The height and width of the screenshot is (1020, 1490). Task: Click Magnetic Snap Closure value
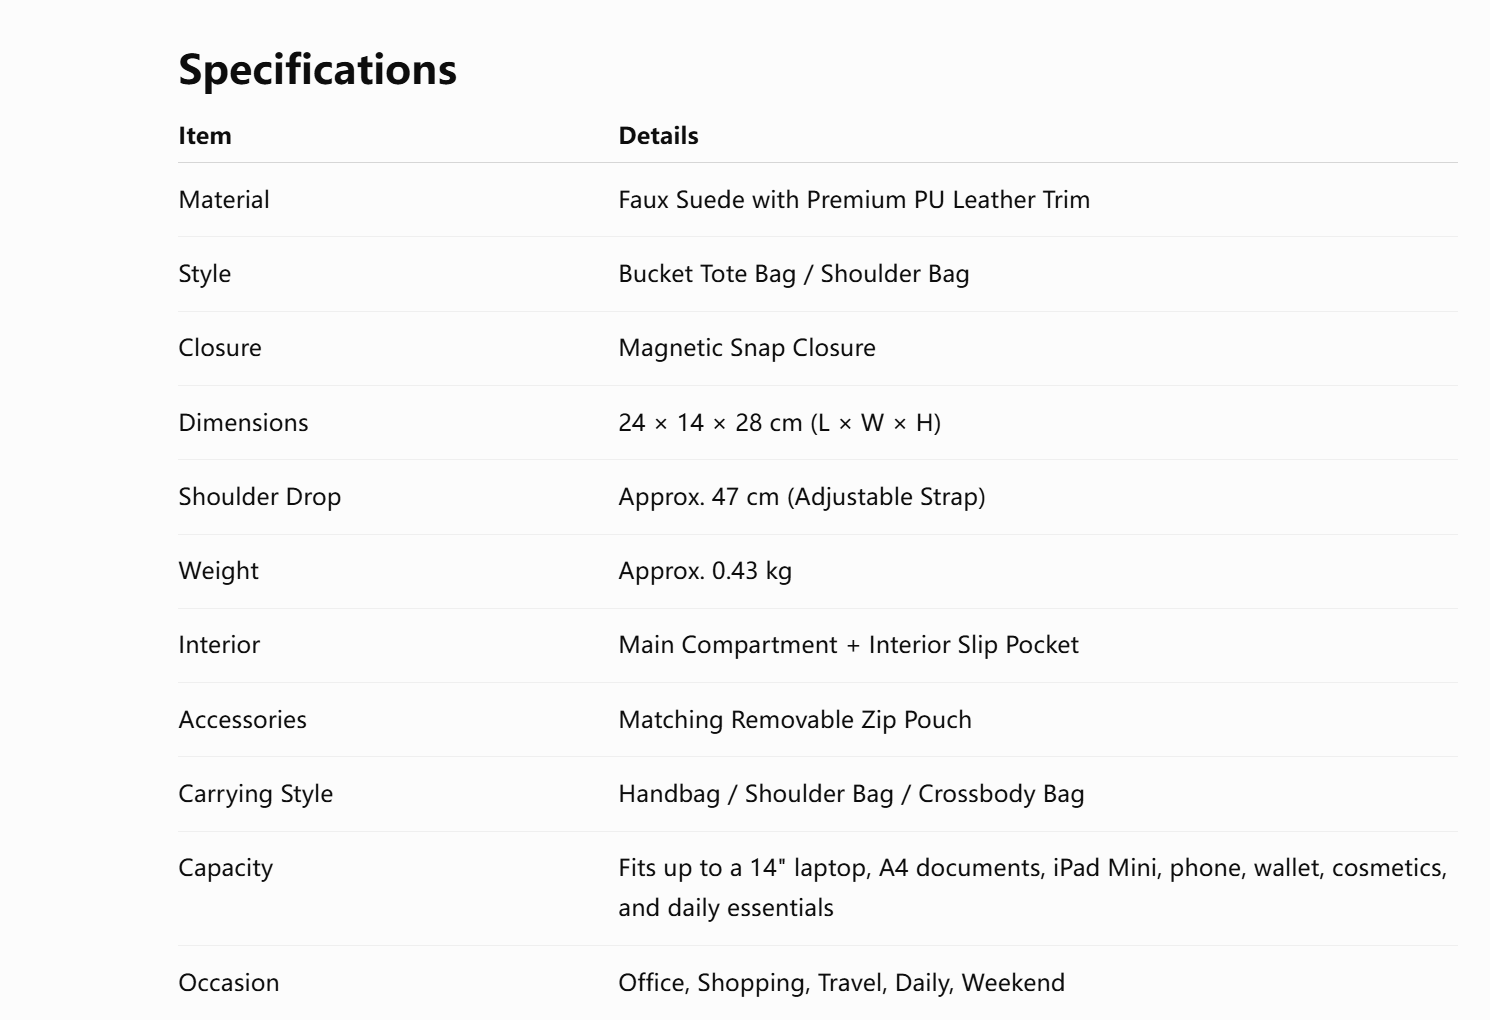(x=747, y=348)
